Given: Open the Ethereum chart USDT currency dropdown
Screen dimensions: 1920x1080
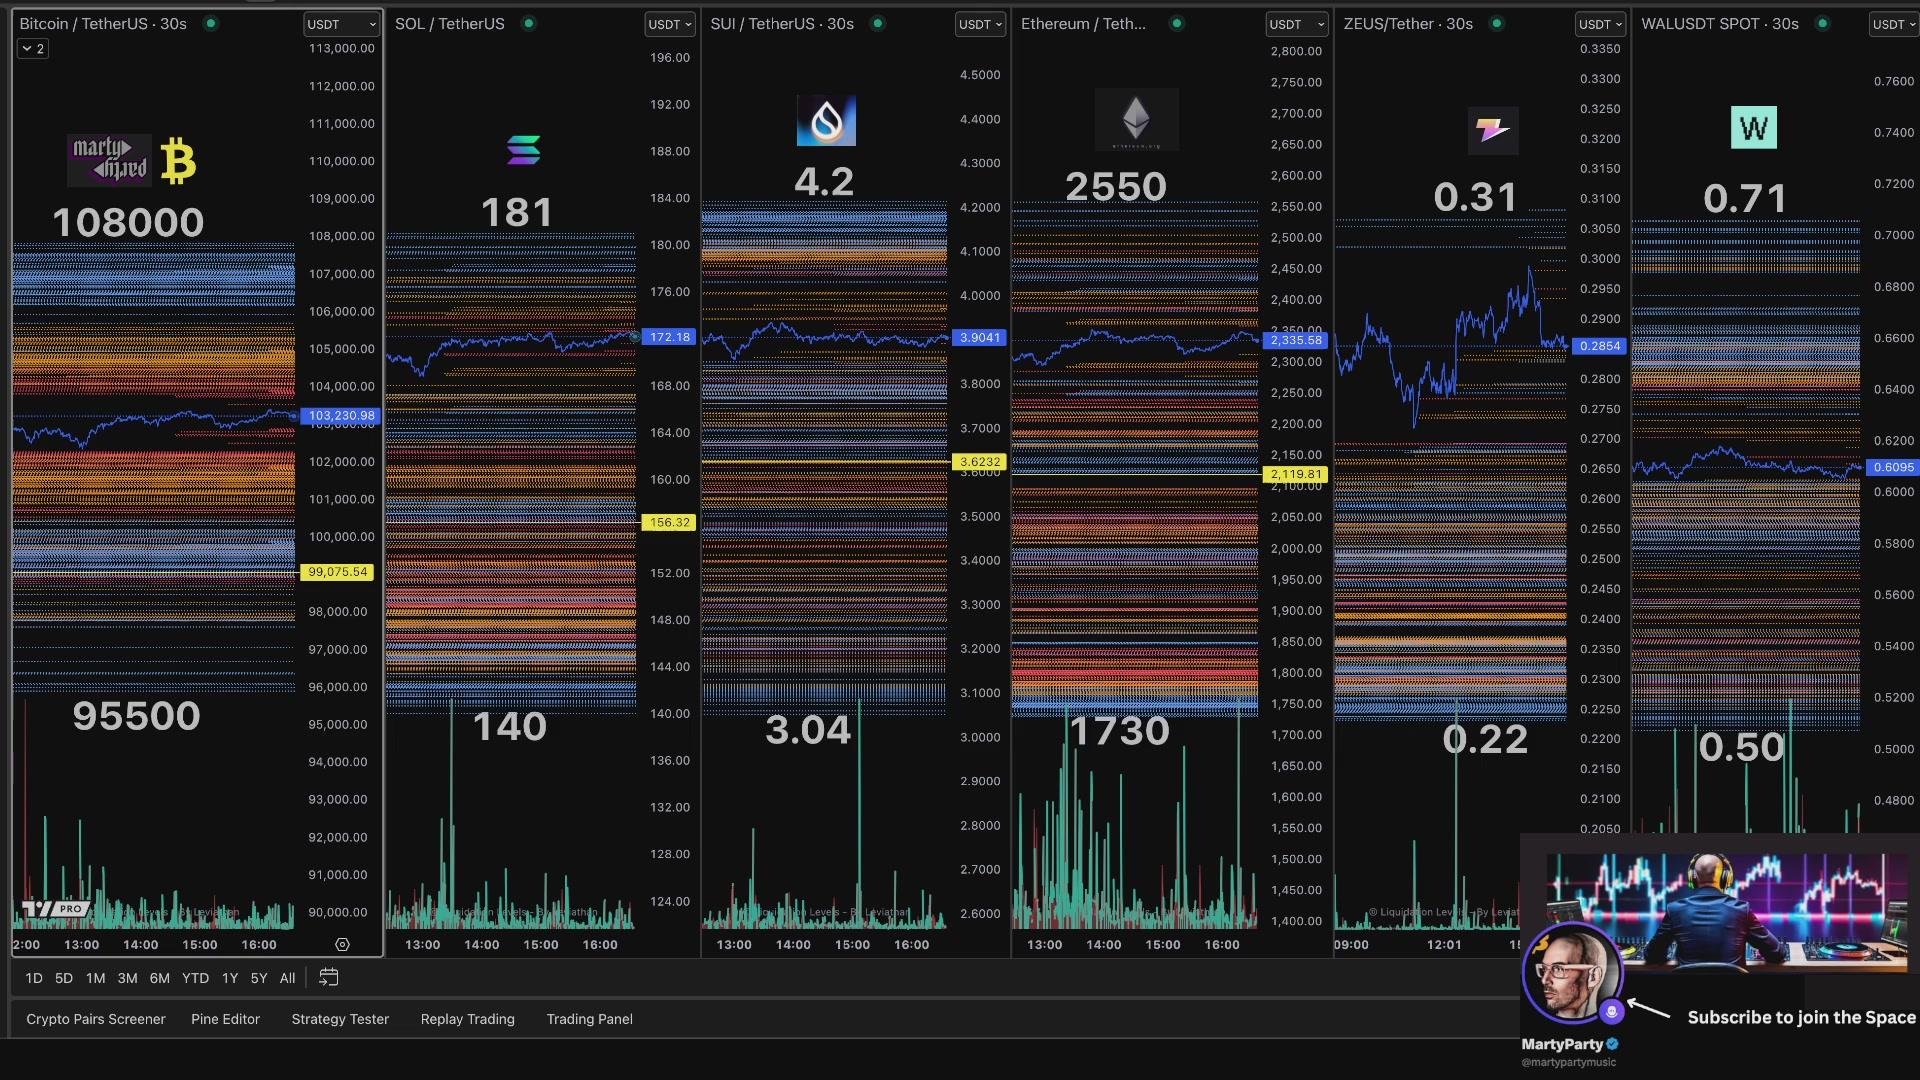Looking at the screenshot, I should pyautogui.click(x=1296, y=24).
